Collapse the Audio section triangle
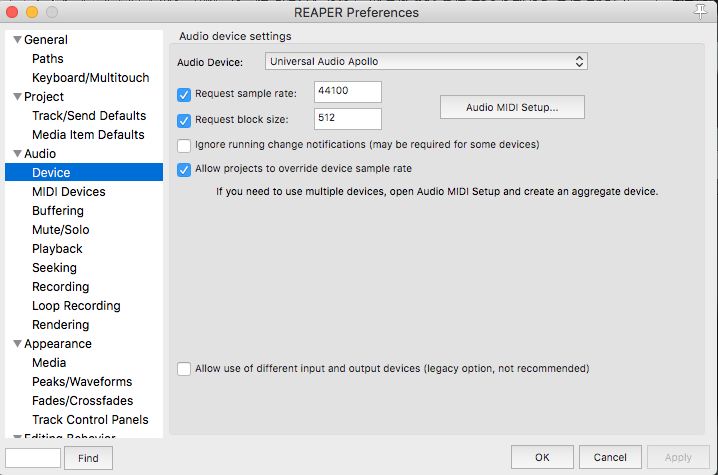This screenshot has width=718, height=475. click(x=16, y=154)
